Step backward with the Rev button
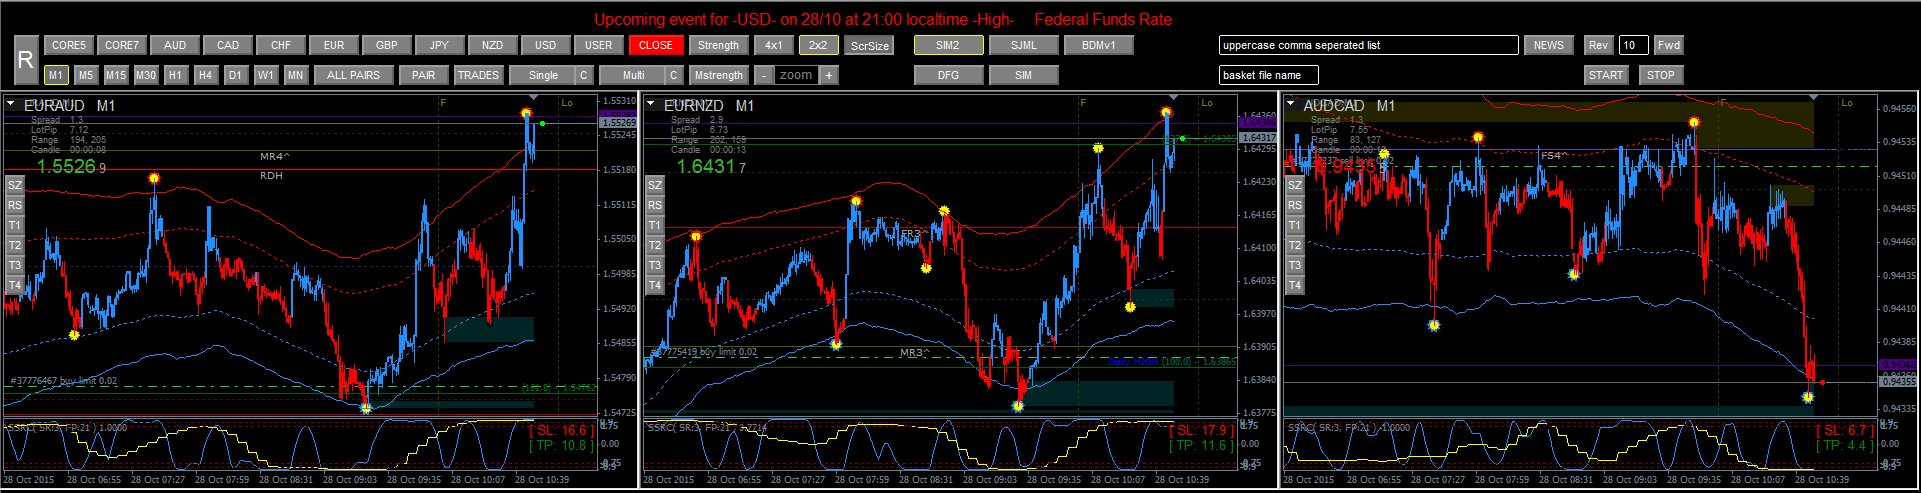This screenshot has height=493, width=1921. pyautogui.click(x=1598, y=45)
